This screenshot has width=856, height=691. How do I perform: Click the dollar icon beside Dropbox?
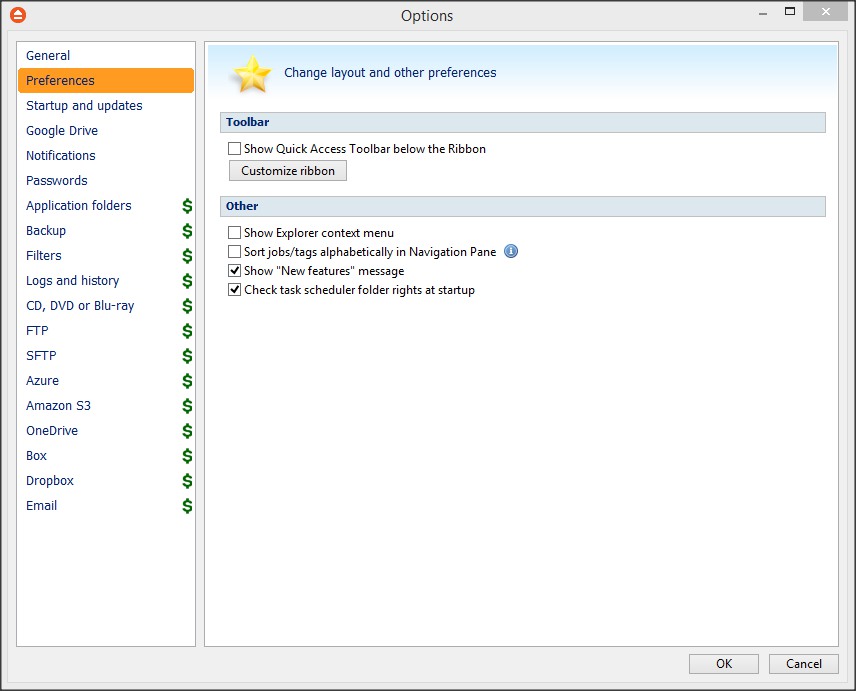(187, 481)
